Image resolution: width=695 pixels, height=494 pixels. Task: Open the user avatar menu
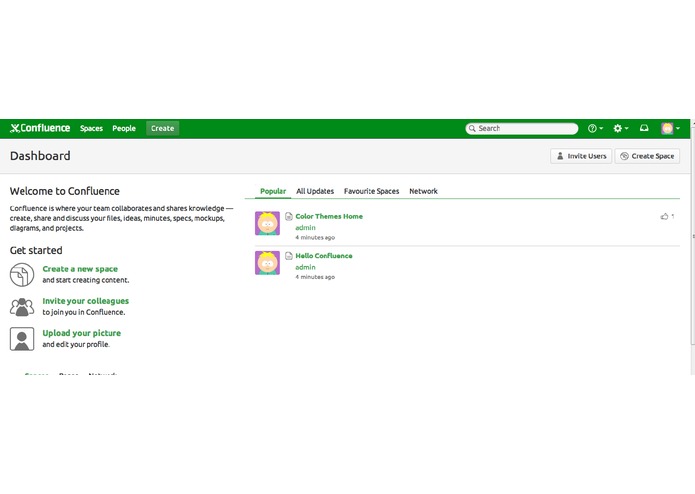pos(670,128)
